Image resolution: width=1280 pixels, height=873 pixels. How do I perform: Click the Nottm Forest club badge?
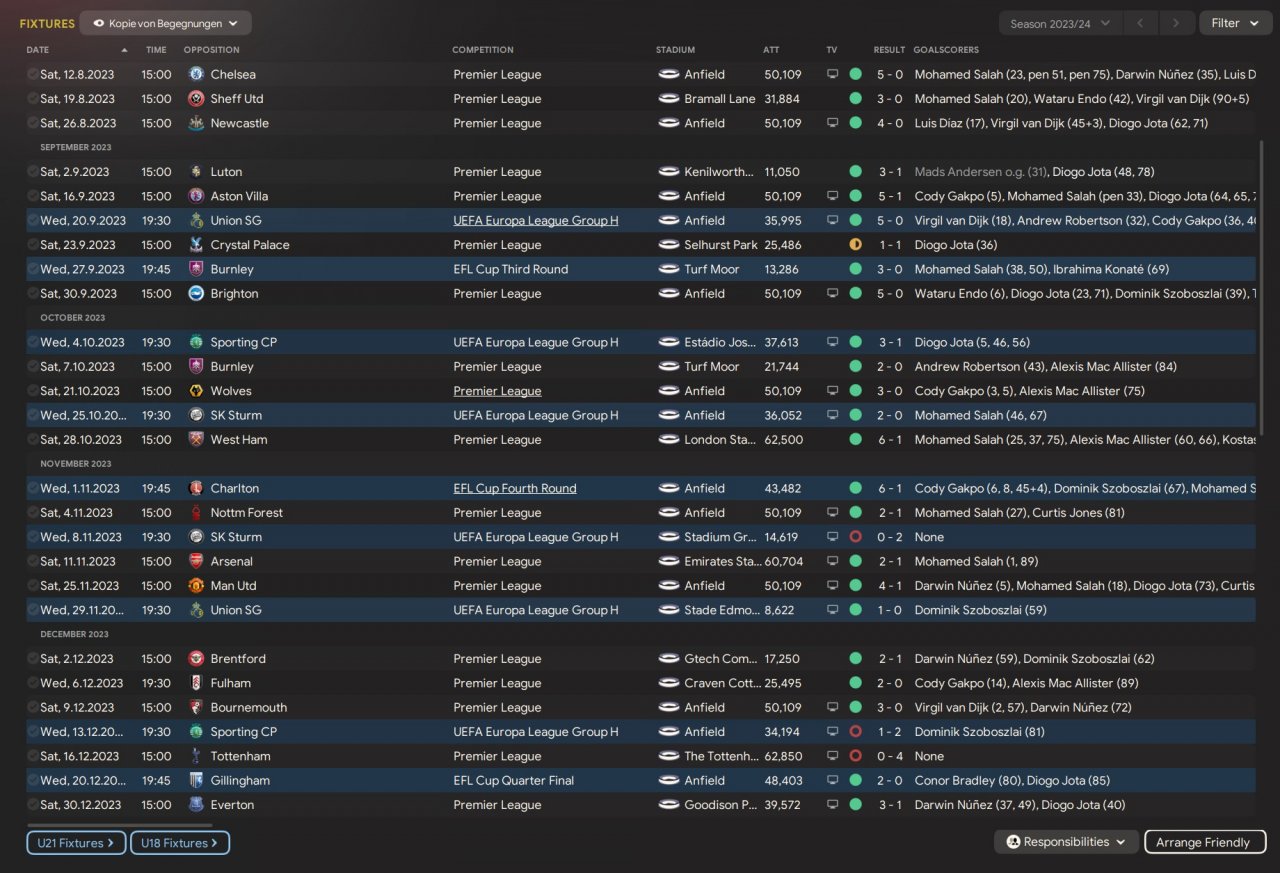tap(196, 513)
